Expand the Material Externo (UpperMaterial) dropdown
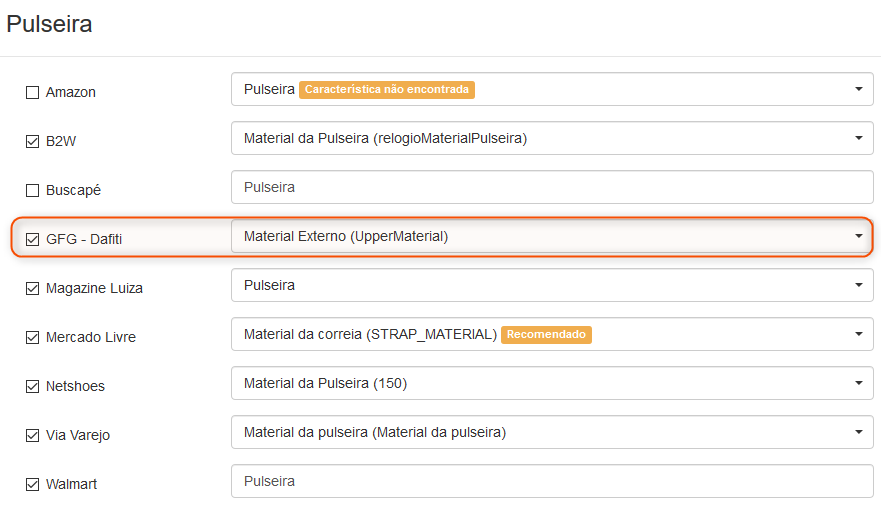Viewport: 881px width, 521px height. 552,236
